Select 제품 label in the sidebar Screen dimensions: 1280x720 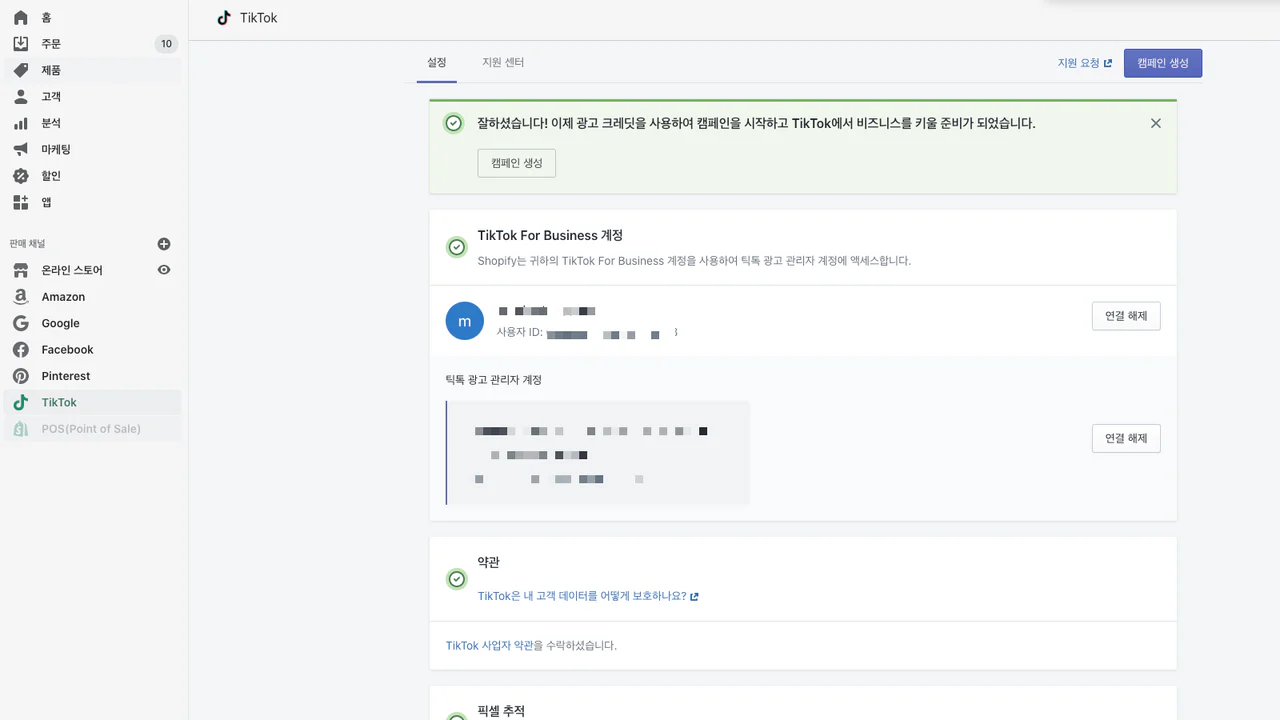(x=51, y=70)
